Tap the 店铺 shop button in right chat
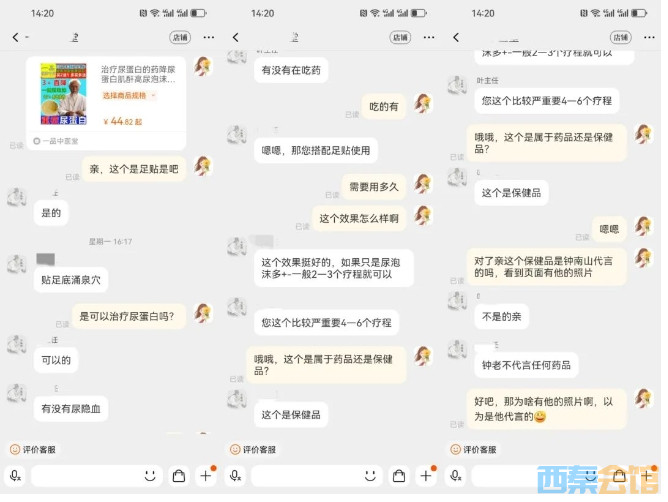 pos(621,38)
